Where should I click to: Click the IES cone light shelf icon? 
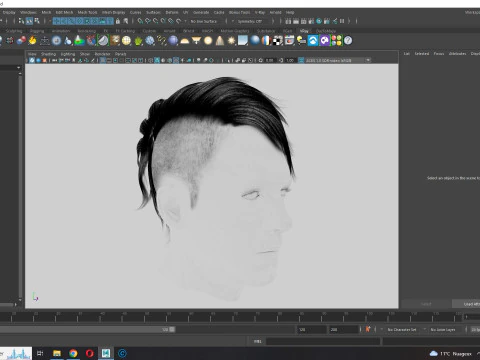(220, 41)
